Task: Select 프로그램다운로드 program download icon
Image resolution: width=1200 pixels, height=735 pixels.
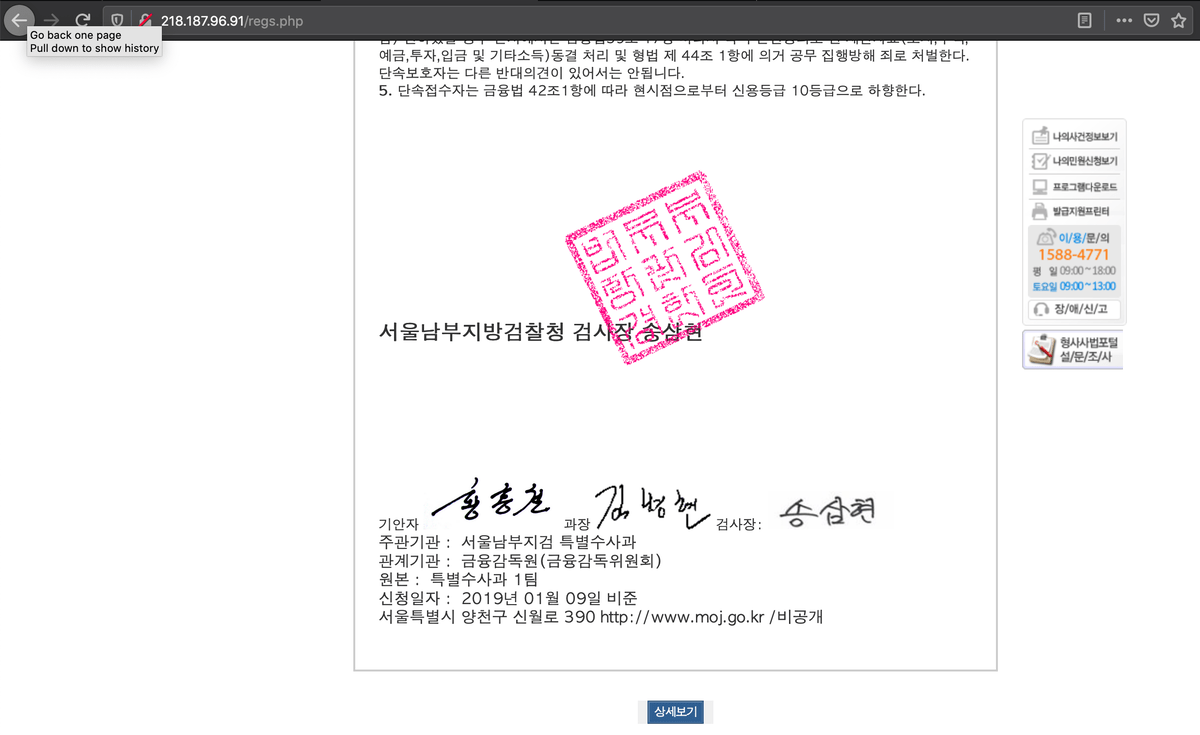Action: tap(1073, 185)
